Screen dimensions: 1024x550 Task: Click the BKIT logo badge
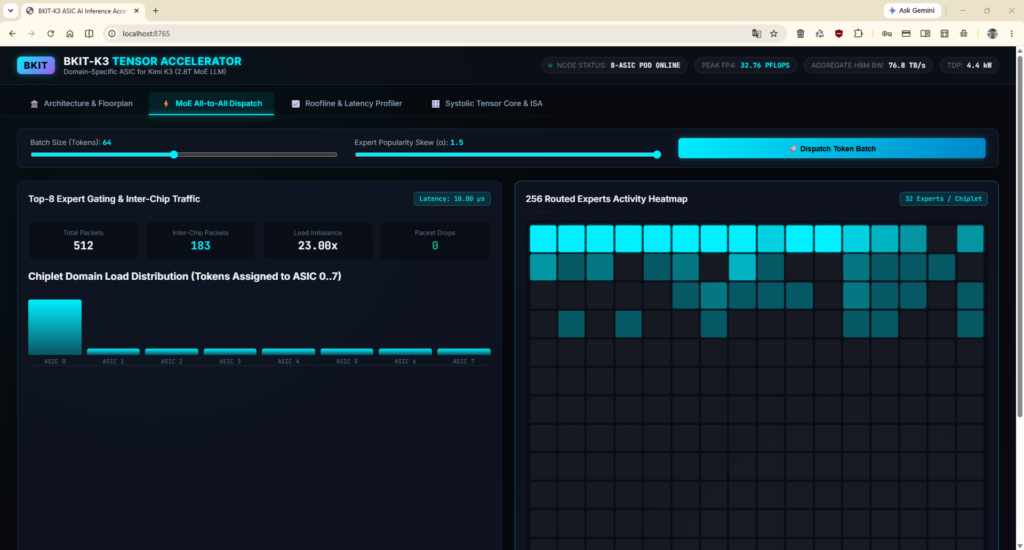[x=36, y=65]
